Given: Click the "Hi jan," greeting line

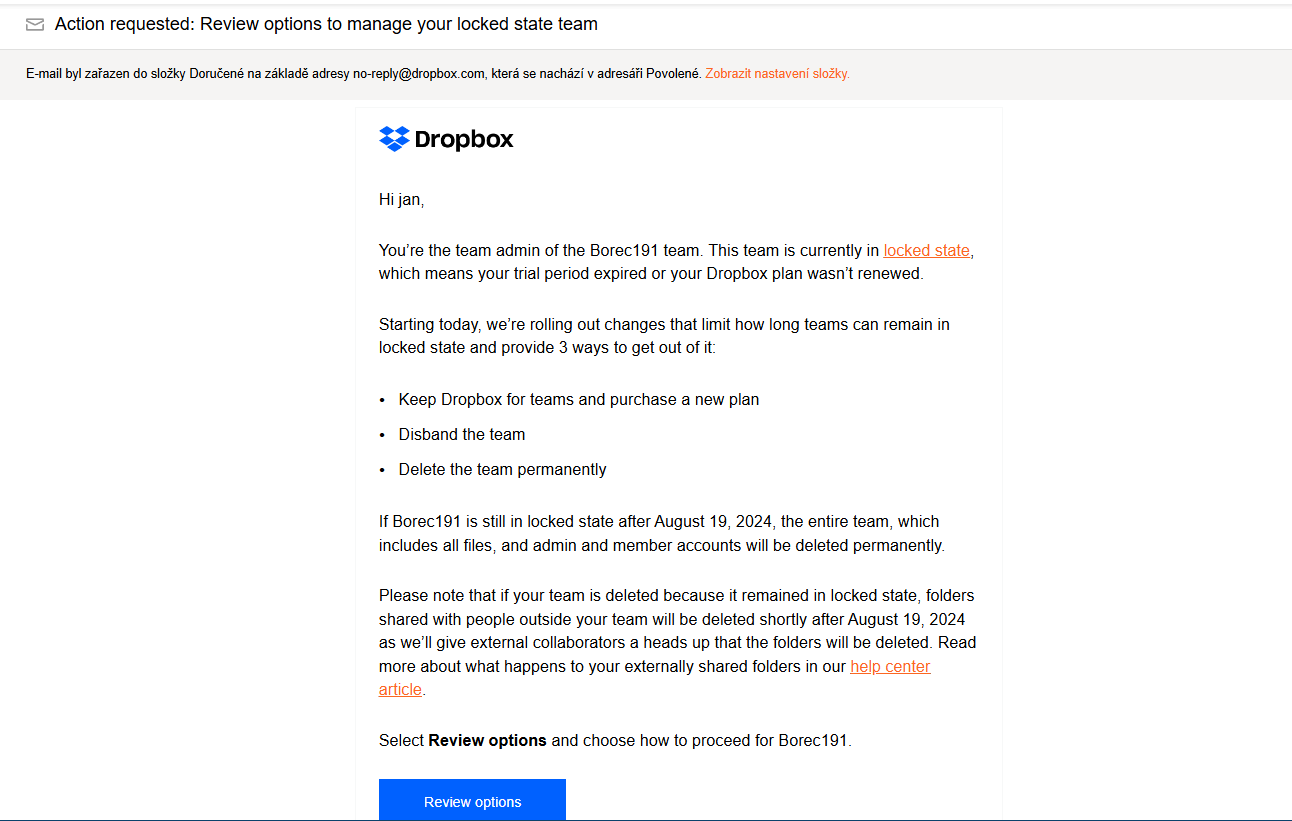Looking at the screenshot, I should [x=401, y=200].
